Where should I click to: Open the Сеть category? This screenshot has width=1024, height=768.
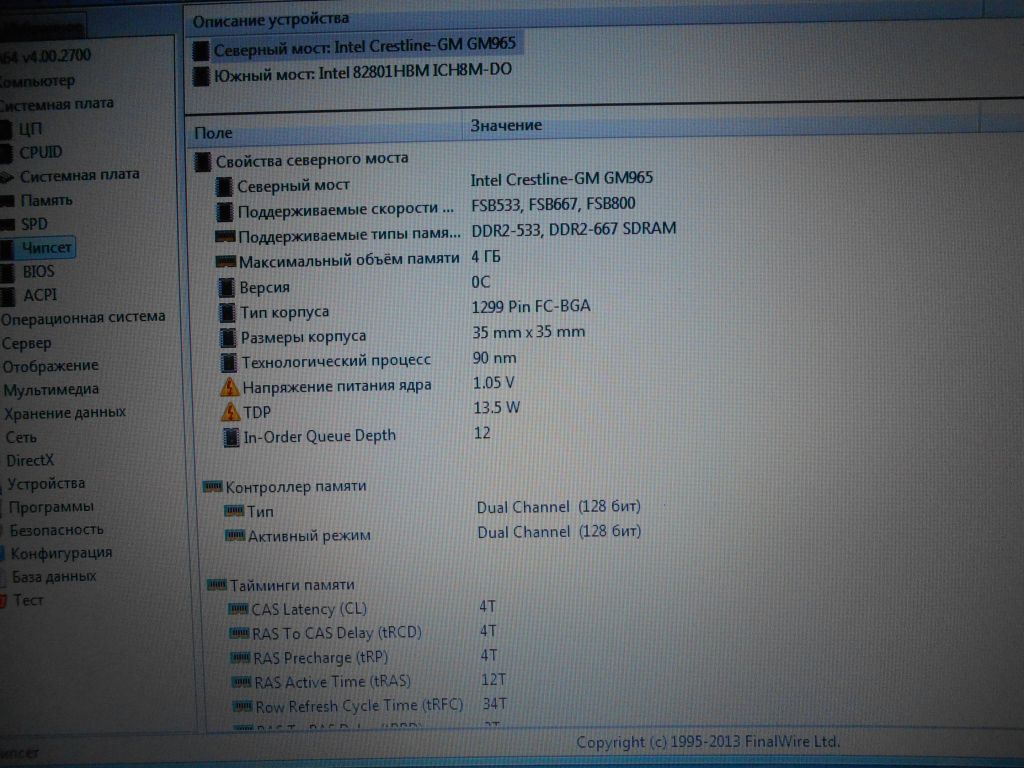point(21,437)
